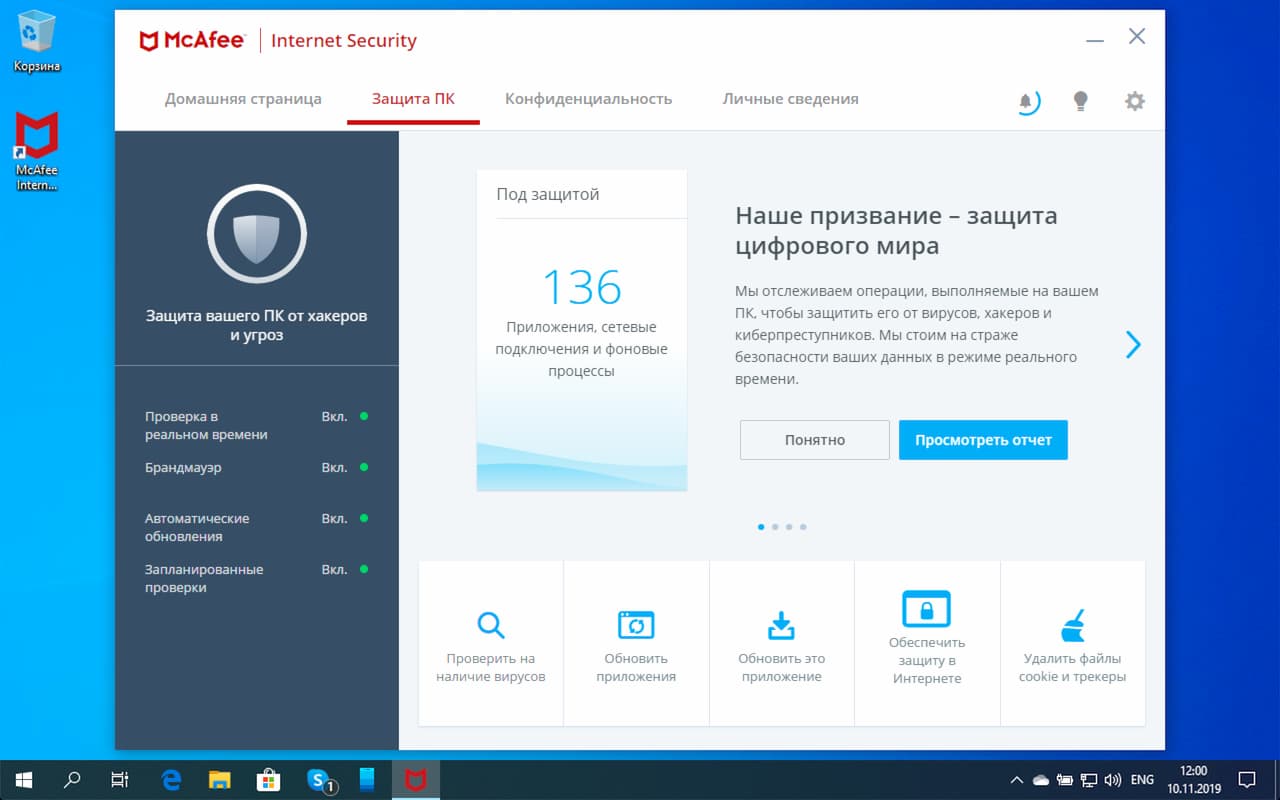Viewport: 1280px width, 800px height.
Task: Open the 'Домашняя страница' tab
Action: coord(243,98)
